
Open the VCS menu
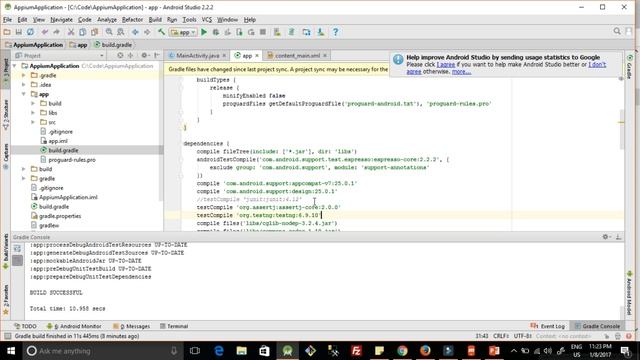coord(207,20)
